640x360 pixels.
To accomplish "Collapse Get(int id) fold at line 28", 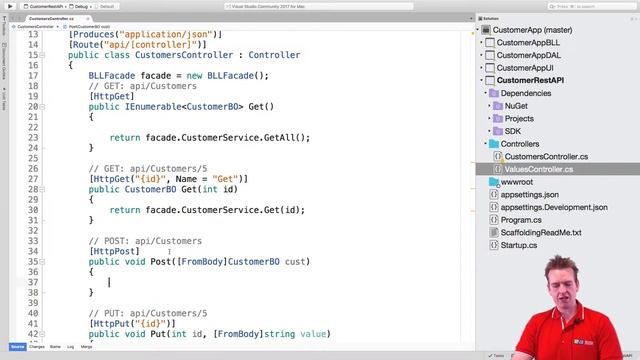I will tap(42, 189).
